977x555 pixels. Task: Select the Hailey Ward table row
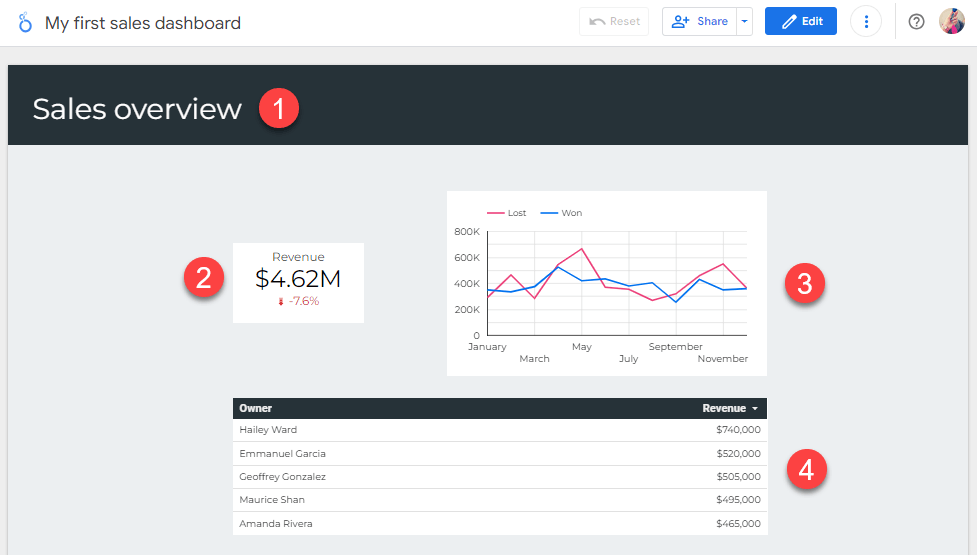tap(500, 430)
